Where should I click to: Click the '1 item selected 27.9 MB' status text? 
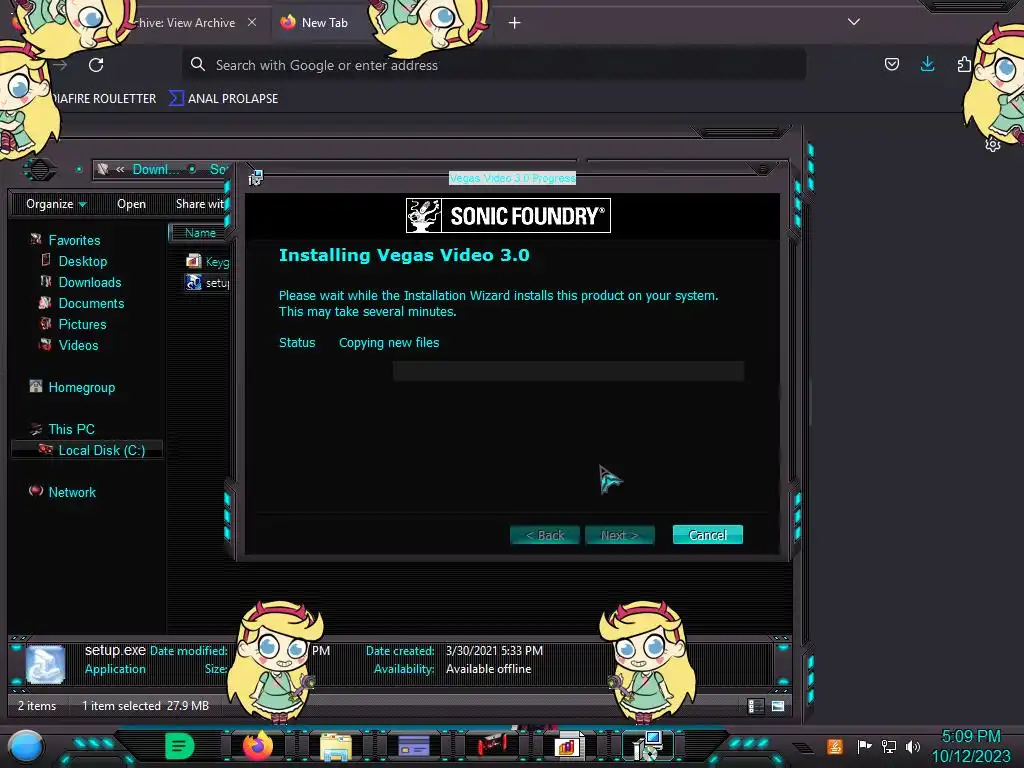[145, 705]
